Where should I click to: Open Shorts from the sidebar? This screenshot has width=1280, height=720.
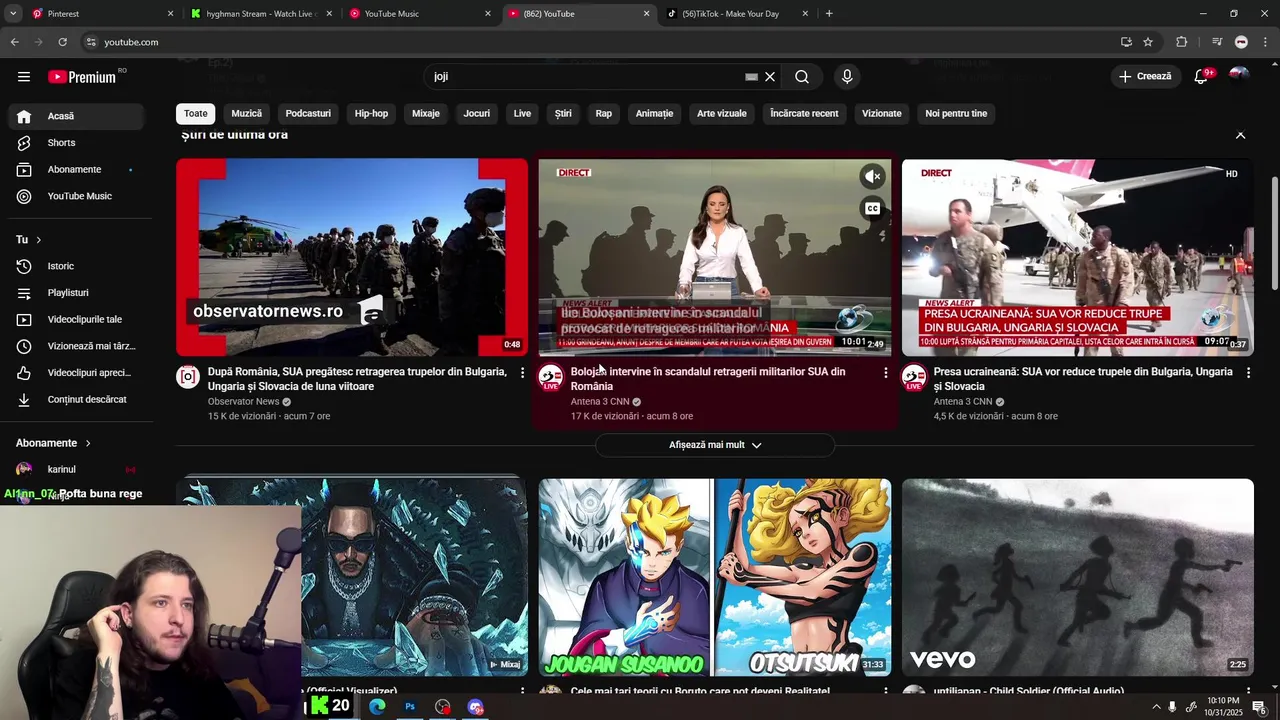77,143
